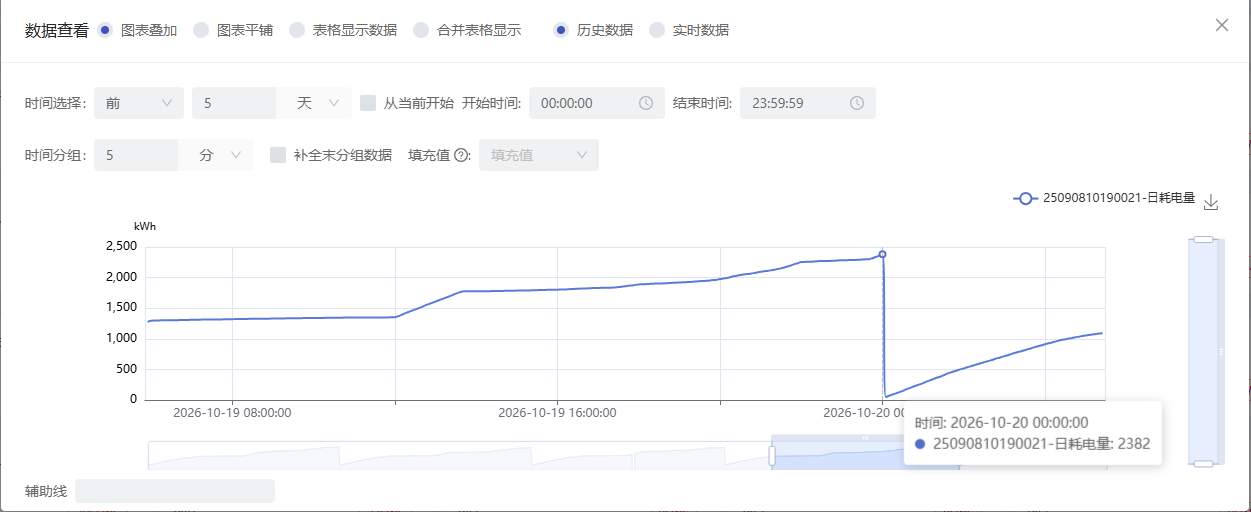Click the 数据查看 dialog title

56,30
